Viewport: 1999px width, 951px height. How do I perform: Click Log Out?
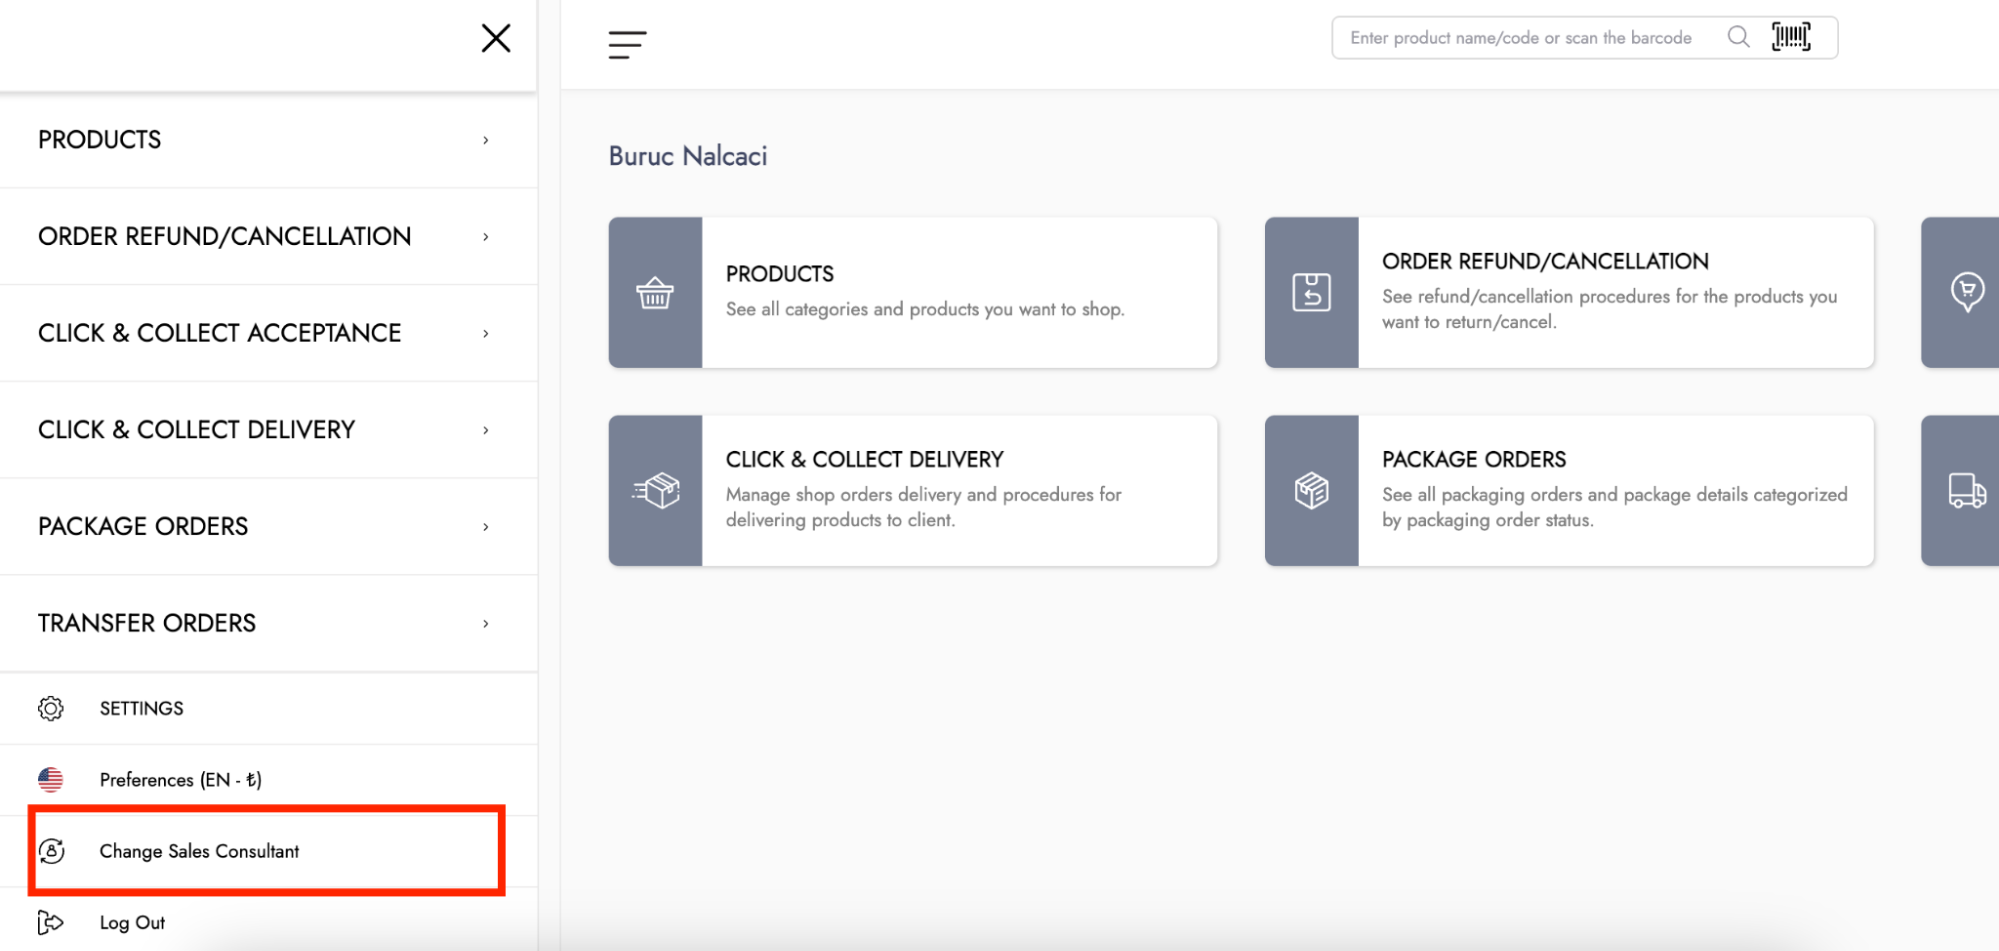point(132,923)
